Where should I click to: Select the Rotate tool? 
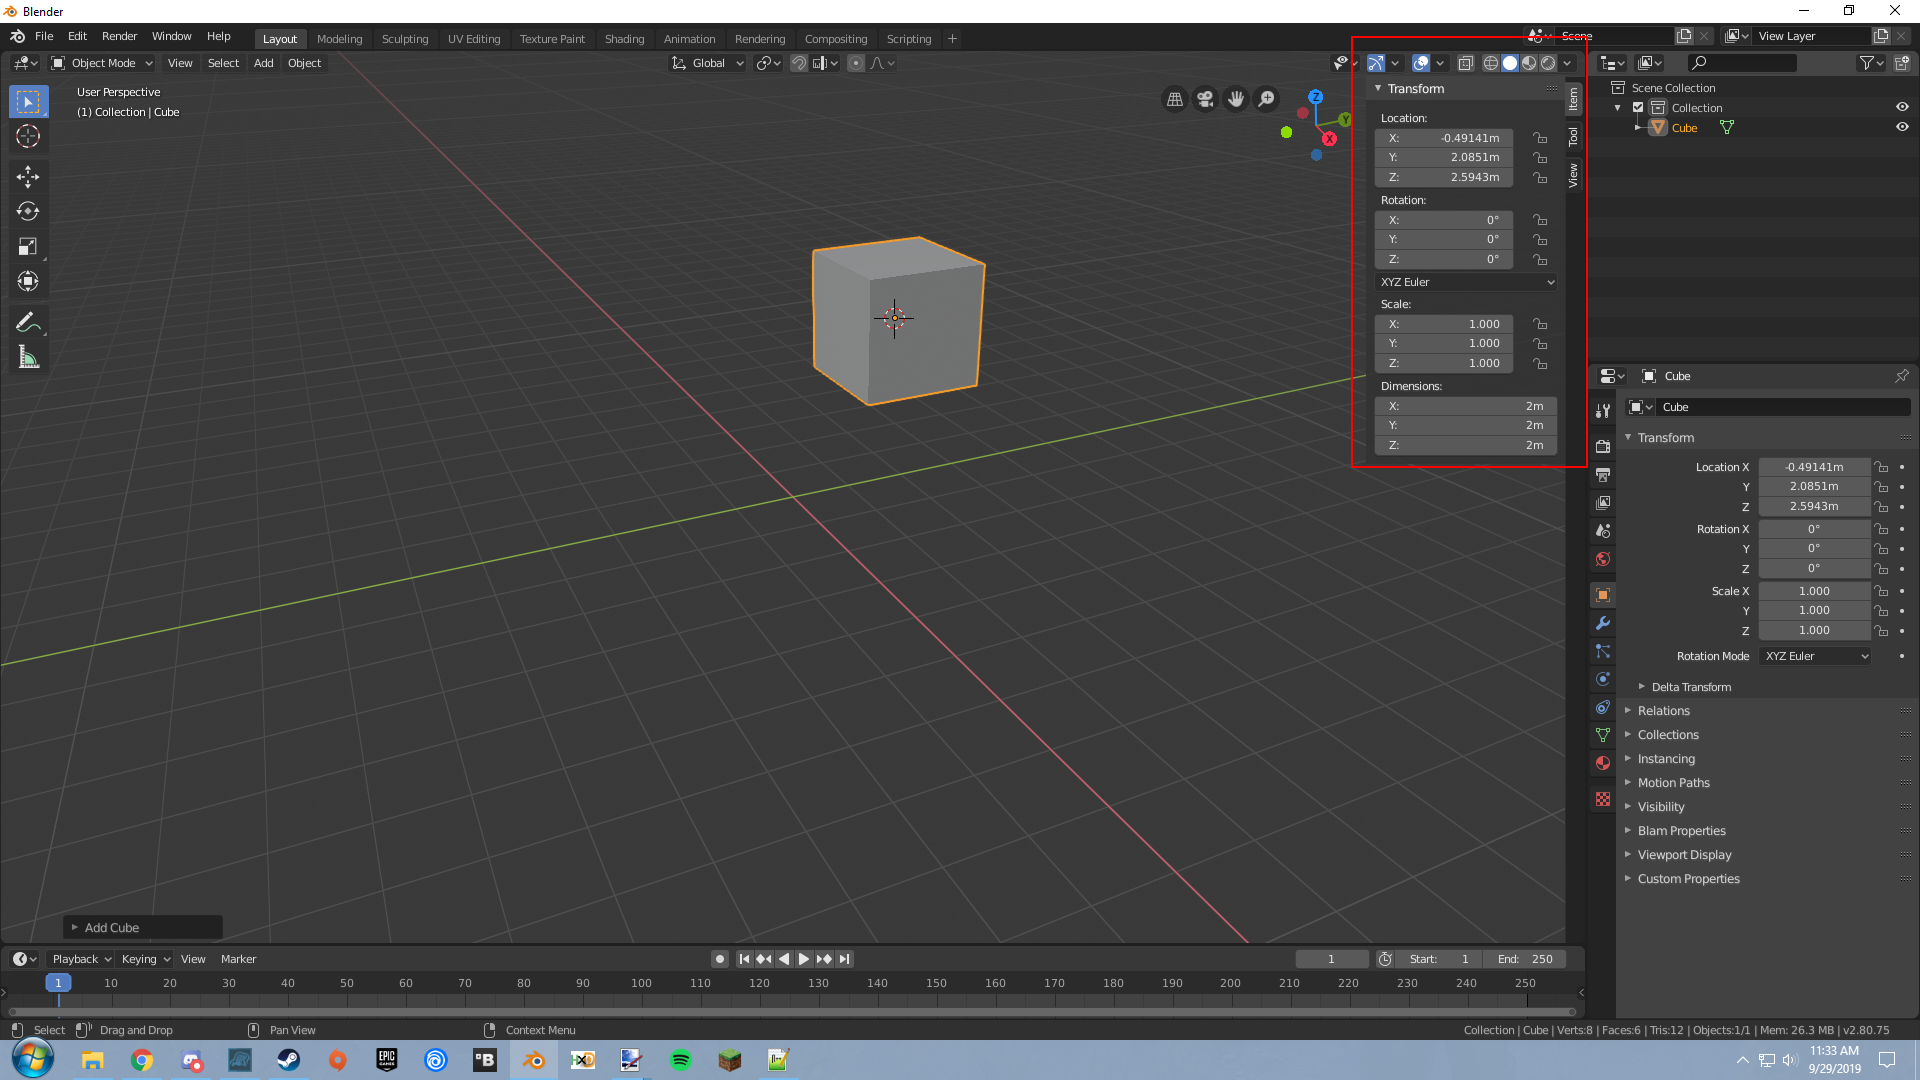click(28, 211)
